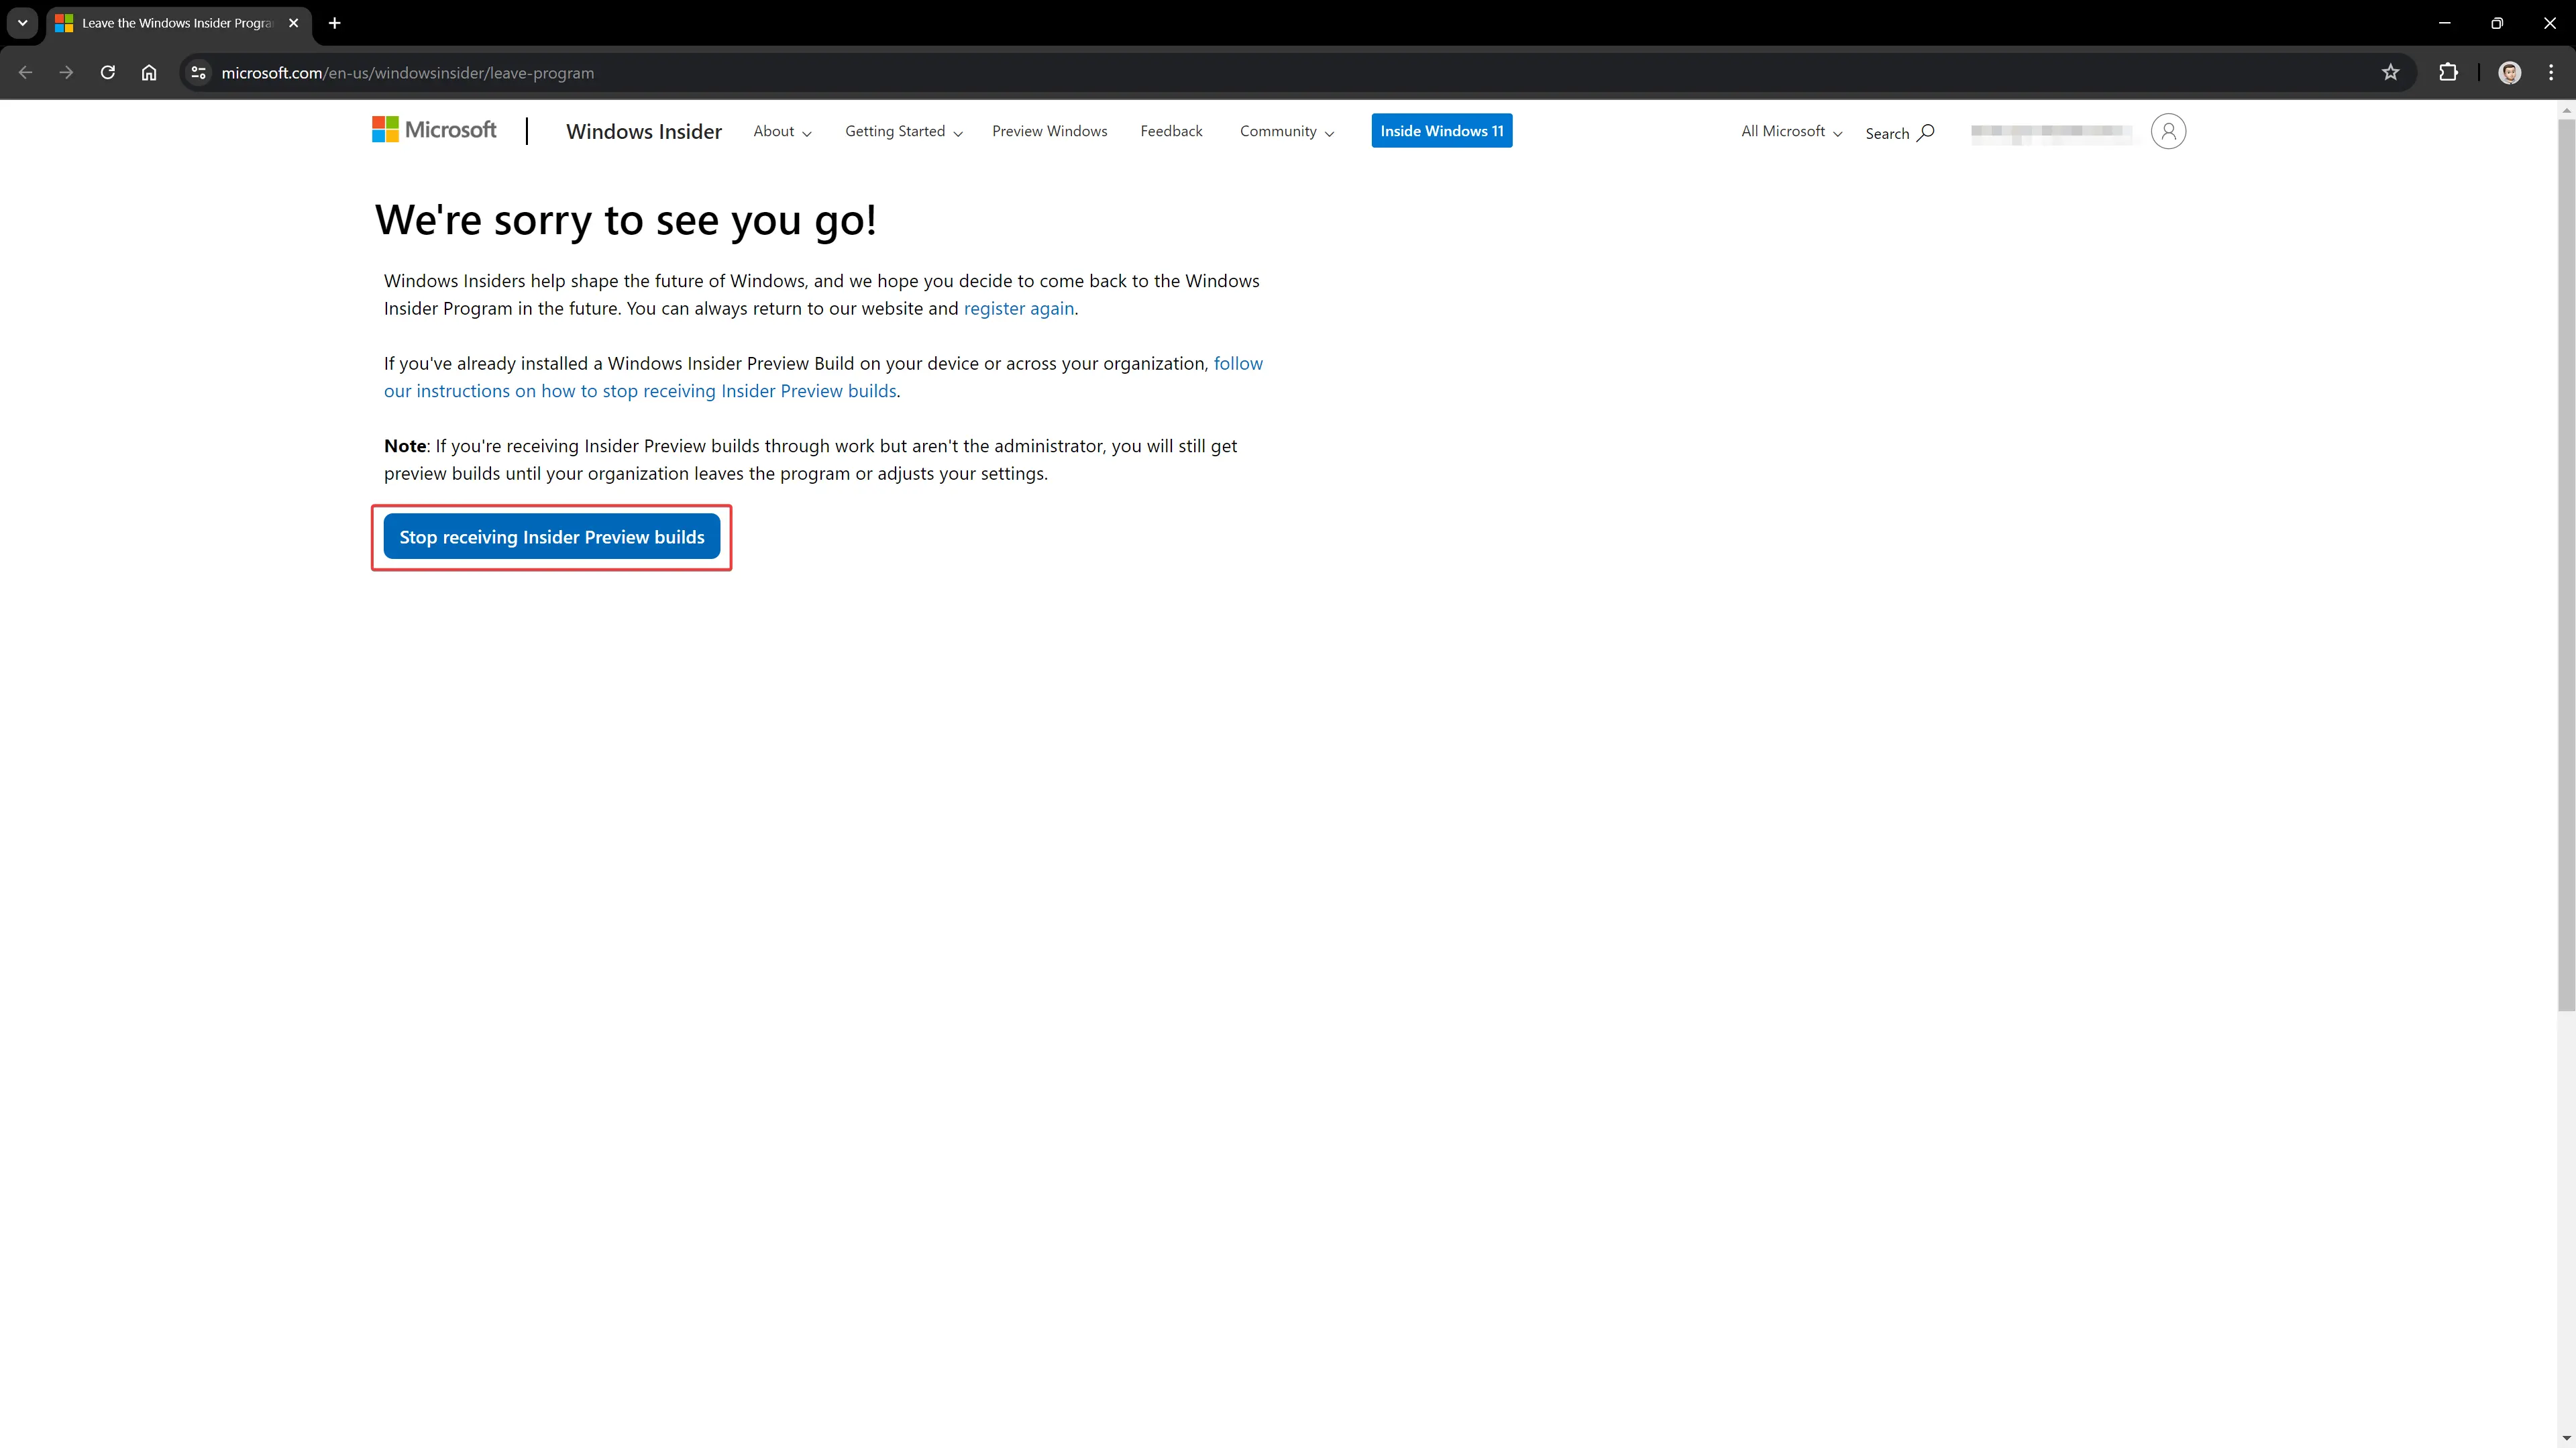Click Windows Insider site title
This screenshot has height=1448, width=2576.
click(x=643, y=131)
